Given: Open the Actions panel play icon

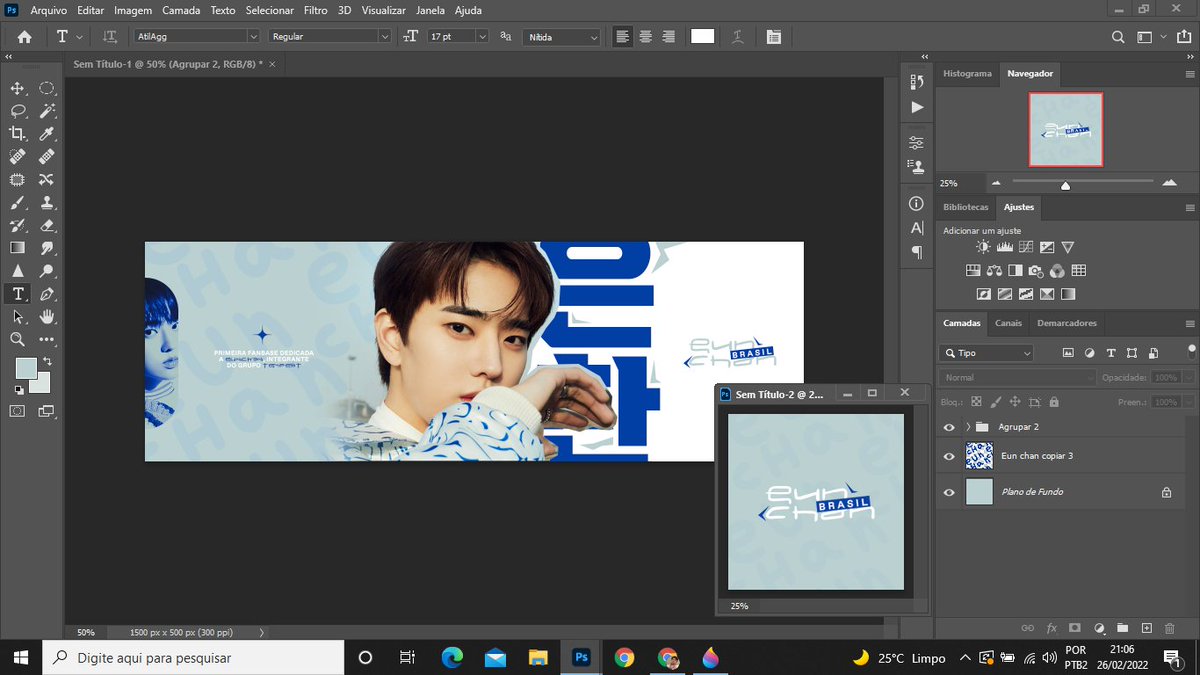Looking at the screenshot, I should click(917, 107).
